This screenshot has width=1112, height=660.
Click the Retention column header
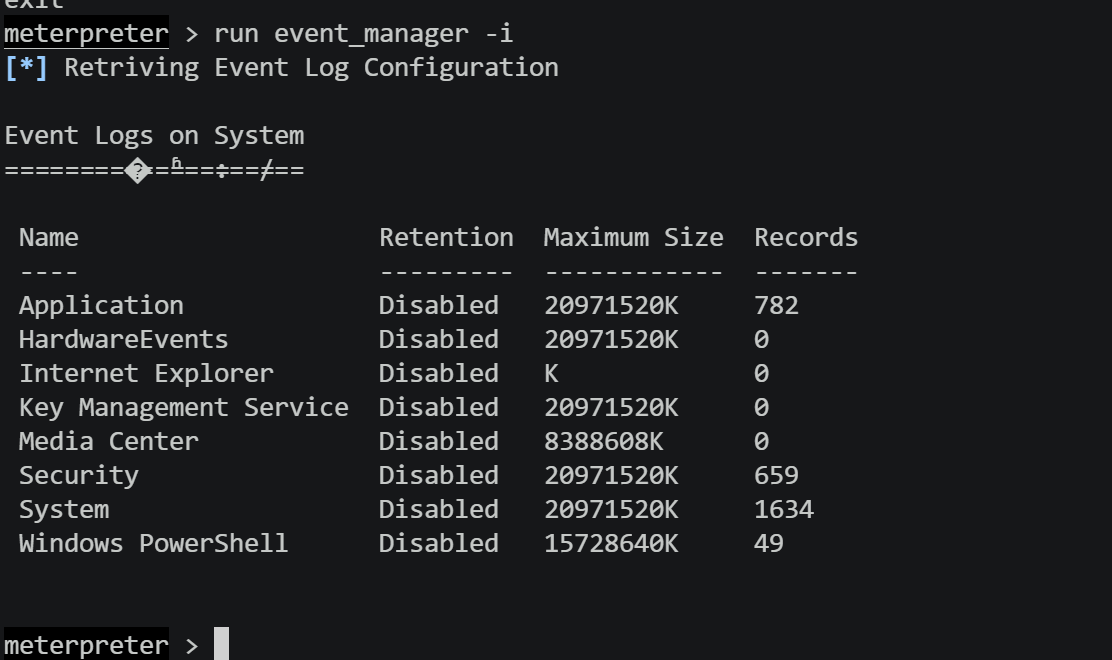[x=446, y=237]
